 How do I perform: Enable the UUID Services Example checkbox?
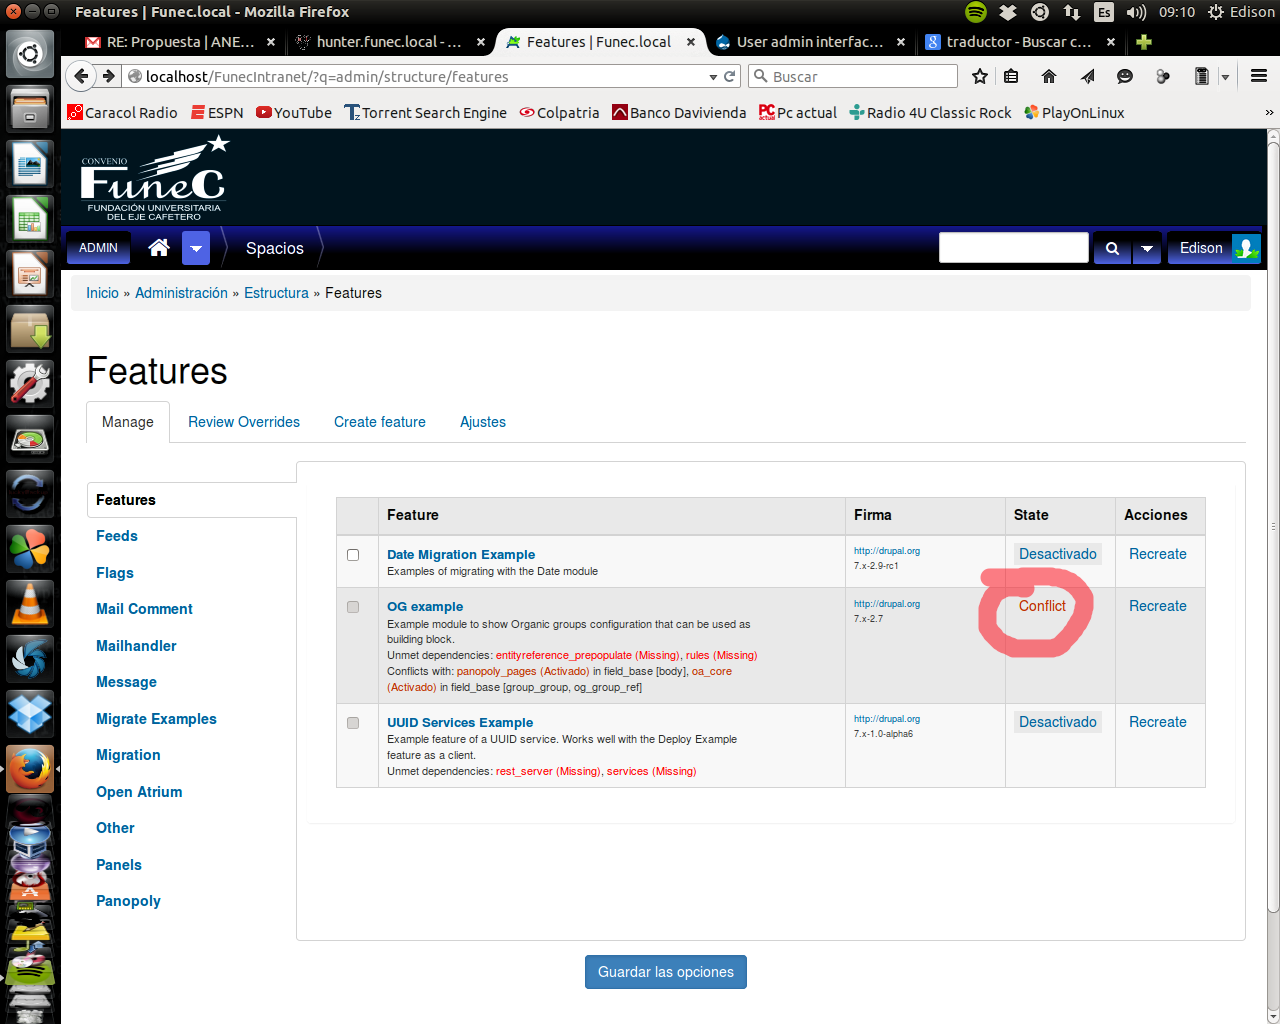pos(352,722)
